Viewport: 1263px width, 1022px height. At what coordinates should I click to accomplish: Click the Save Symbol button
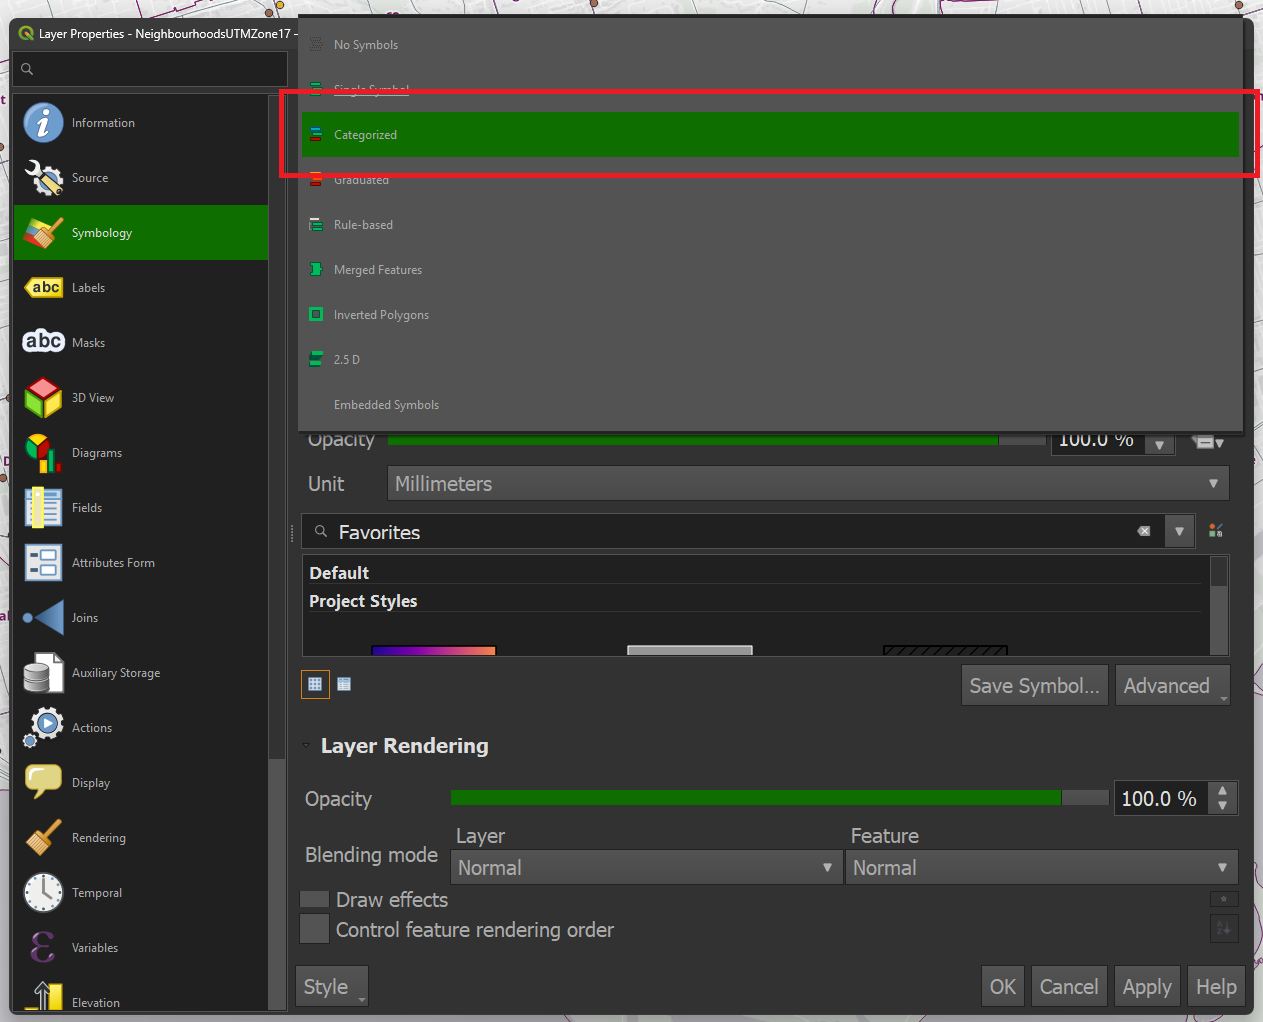[1035, 686]
